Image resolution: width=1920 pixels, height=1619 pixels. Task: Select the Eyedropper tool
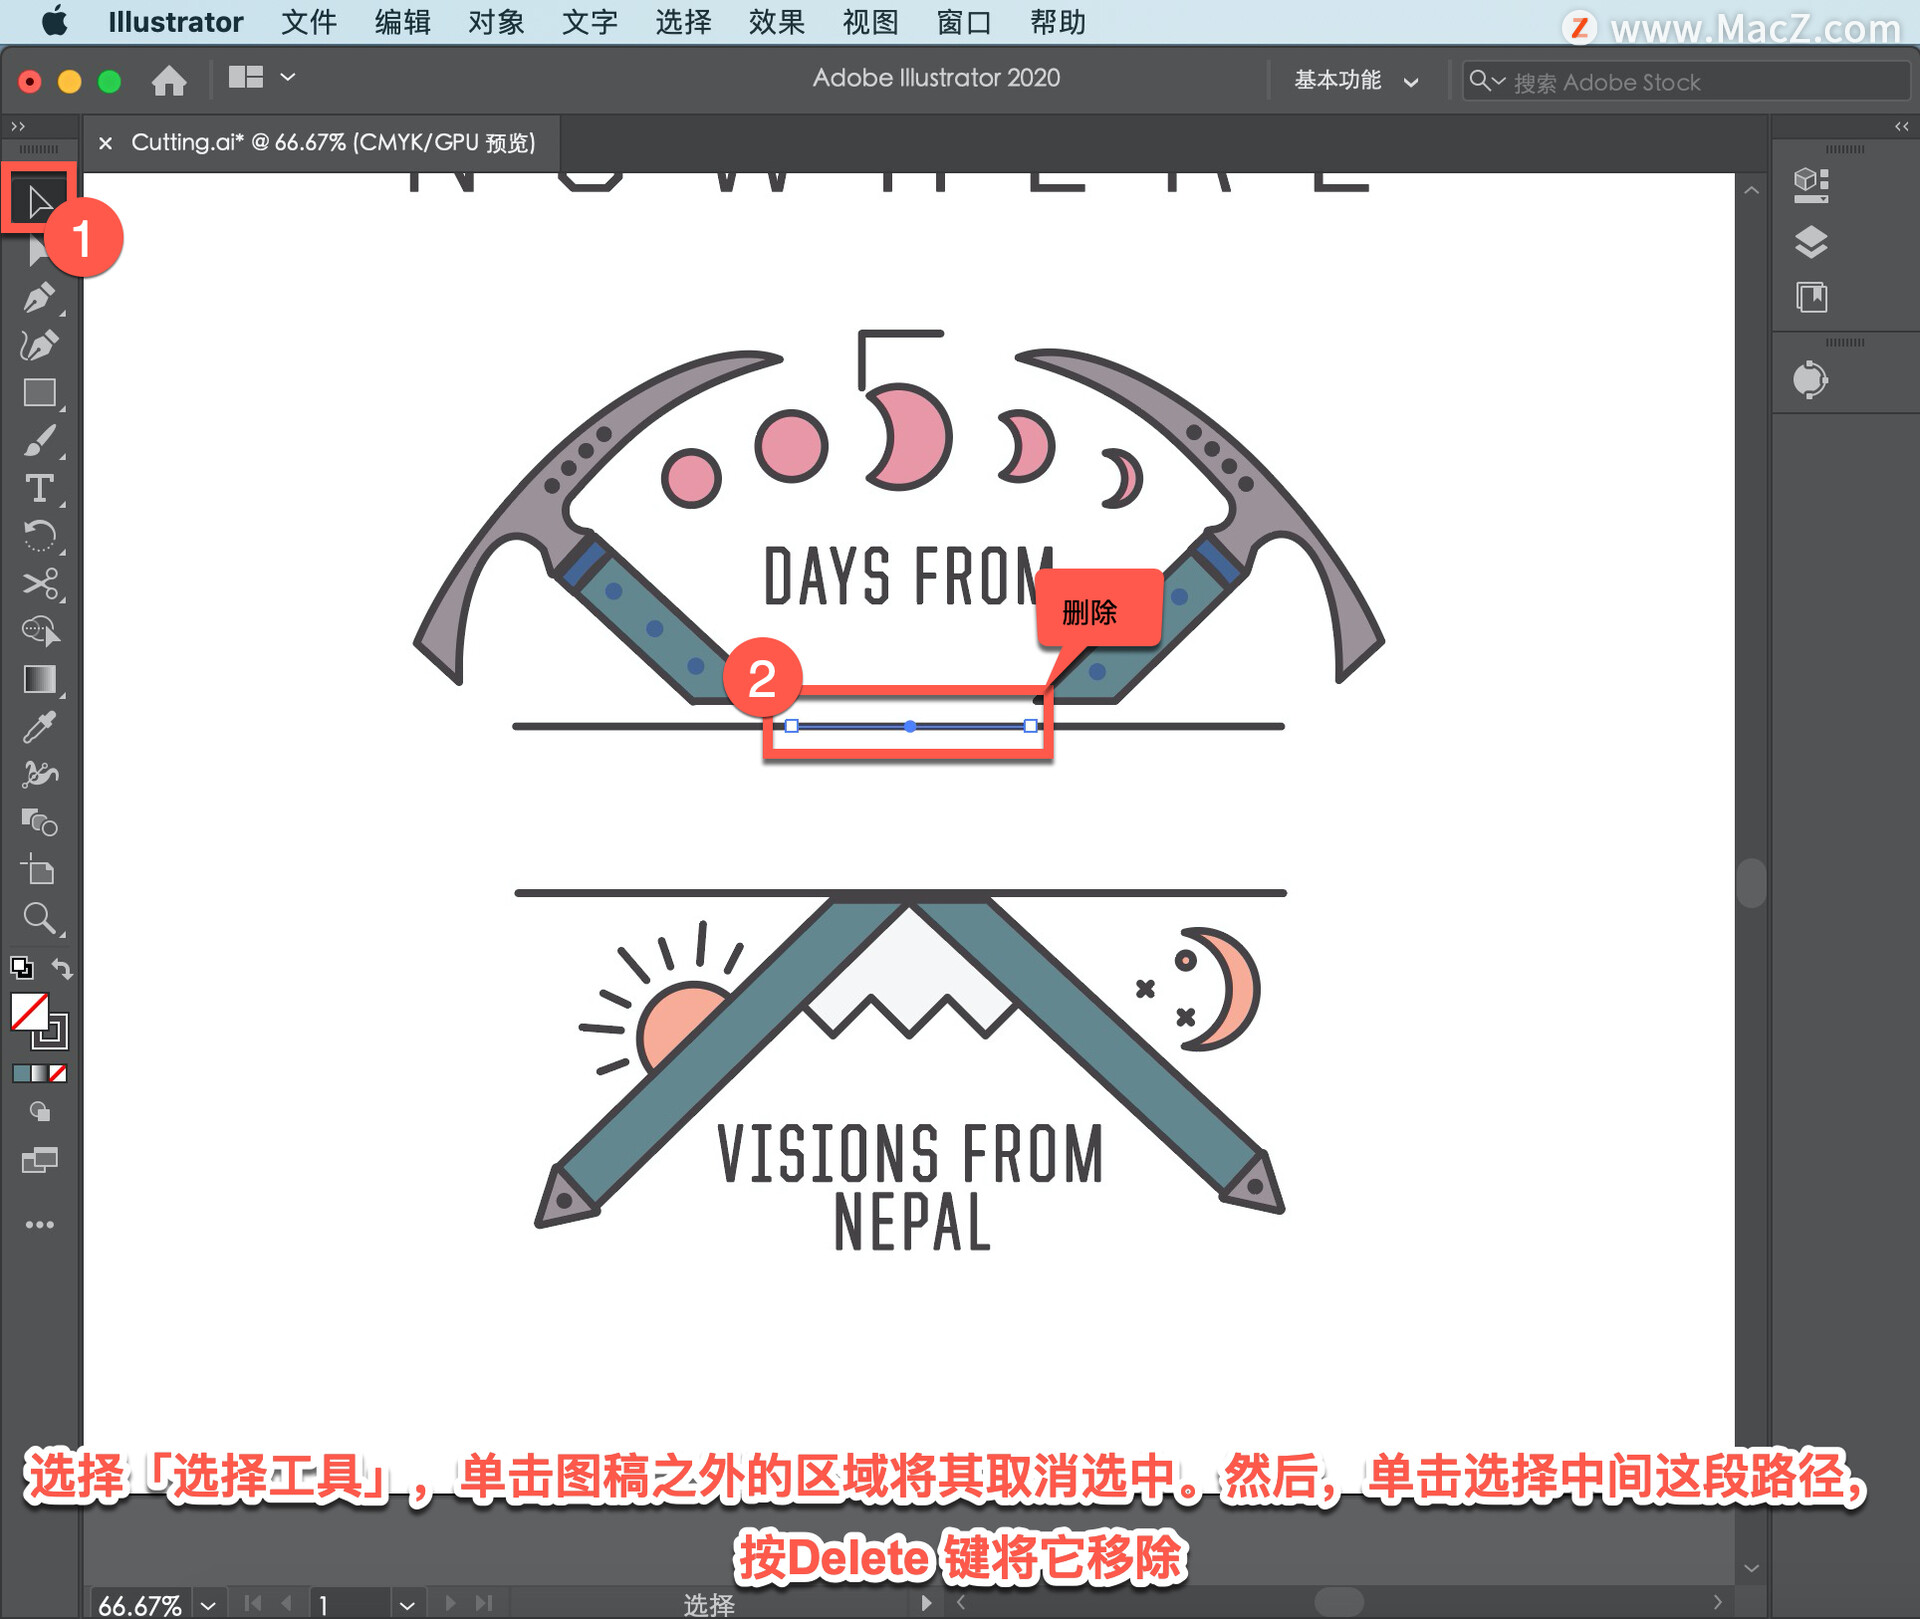pyautogui.click(x=39, y=727)
